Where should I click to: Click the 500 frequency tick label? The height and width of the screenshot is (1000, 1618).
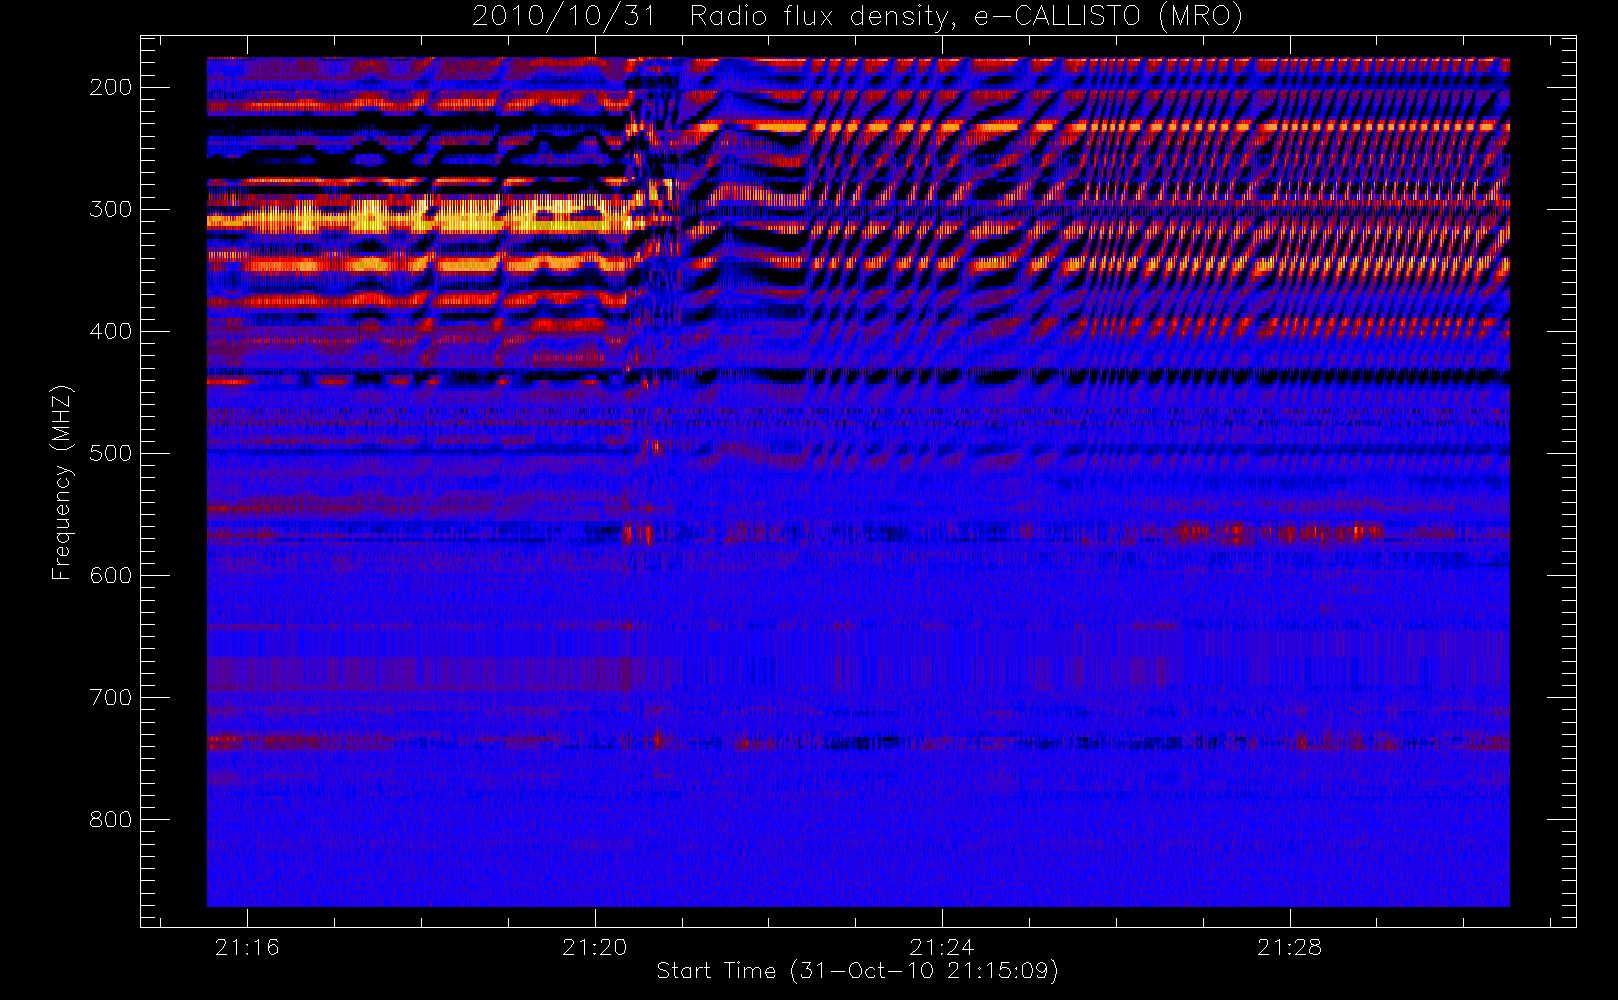click(110, 453)
